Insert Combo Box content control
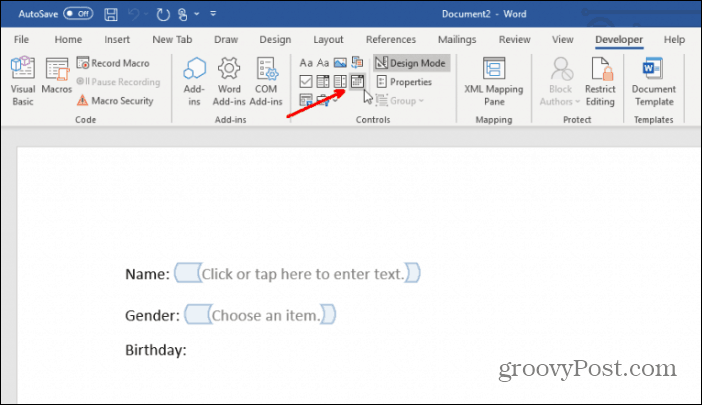702x405 pixels. pyautogui.click(x=323, y=81)
